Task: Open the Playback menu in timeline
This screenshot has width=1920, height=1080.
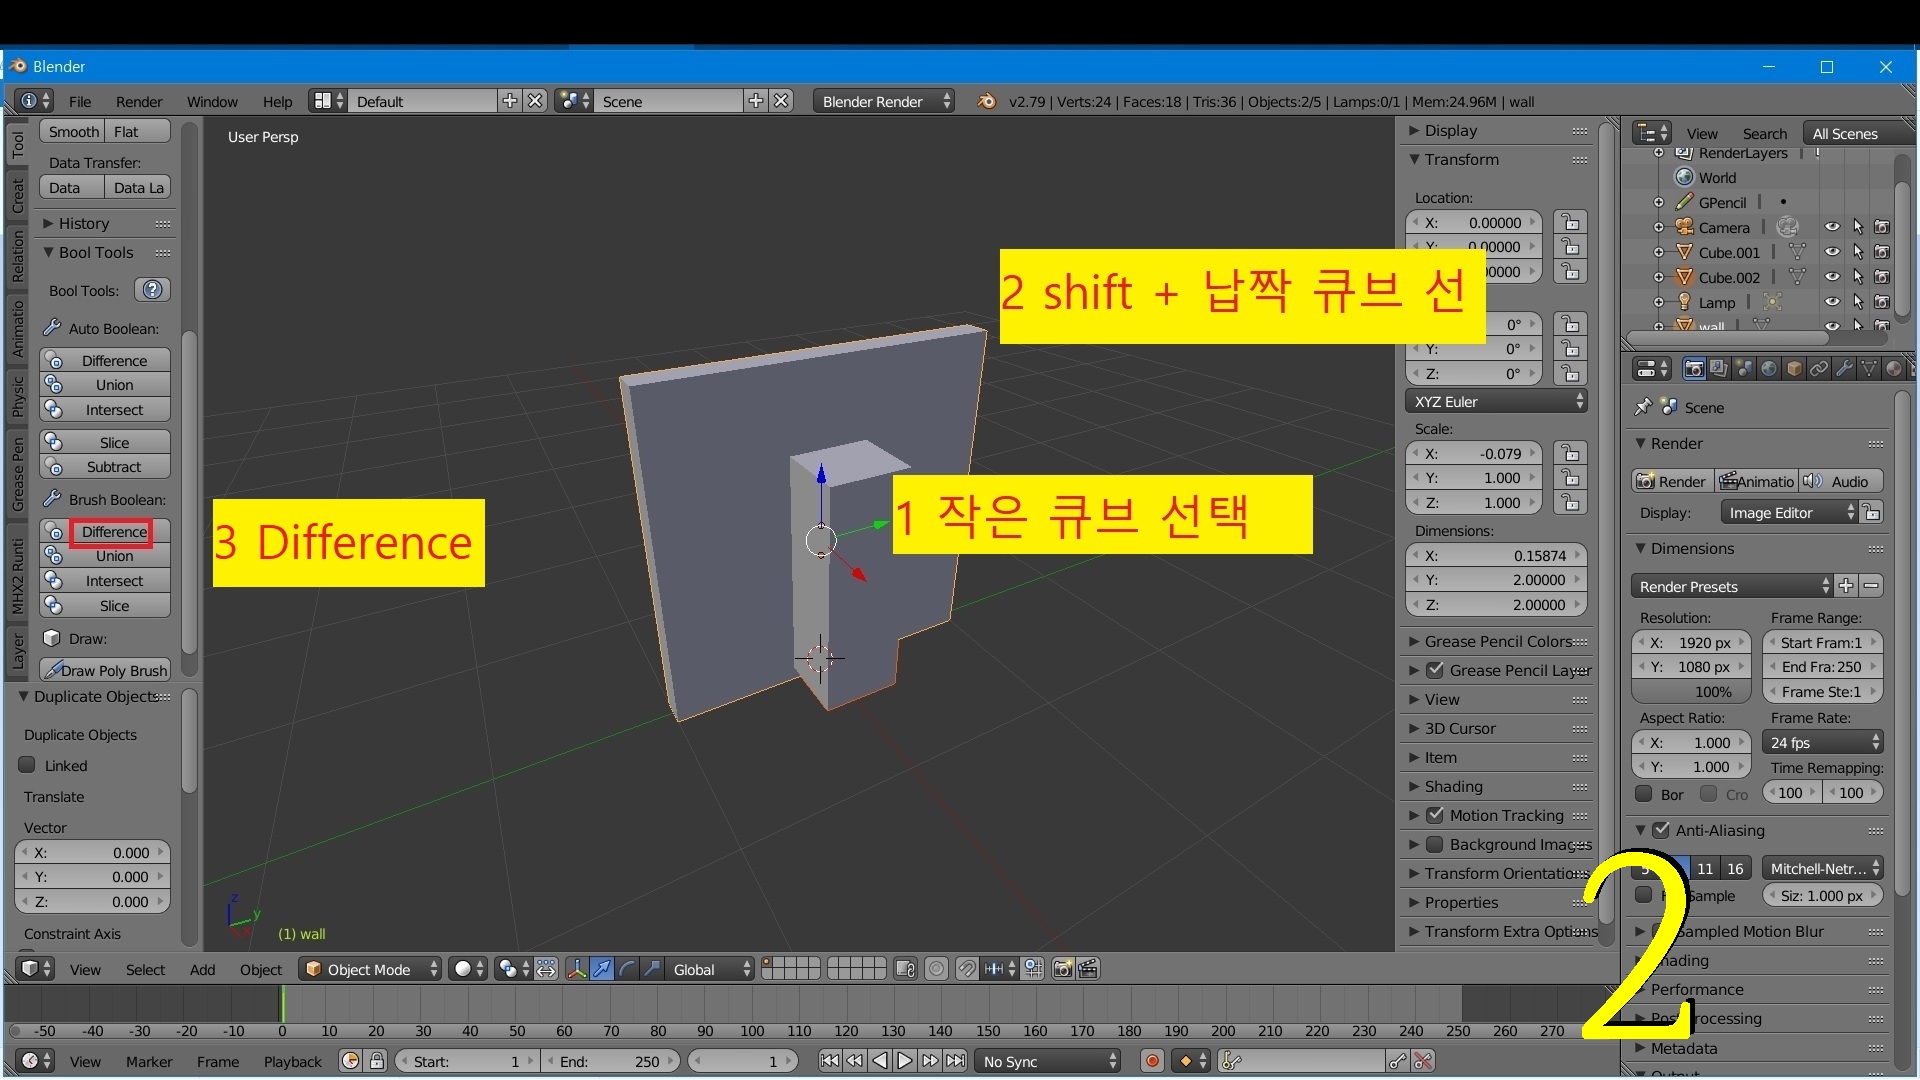Action: click(x=293, y=1061)
